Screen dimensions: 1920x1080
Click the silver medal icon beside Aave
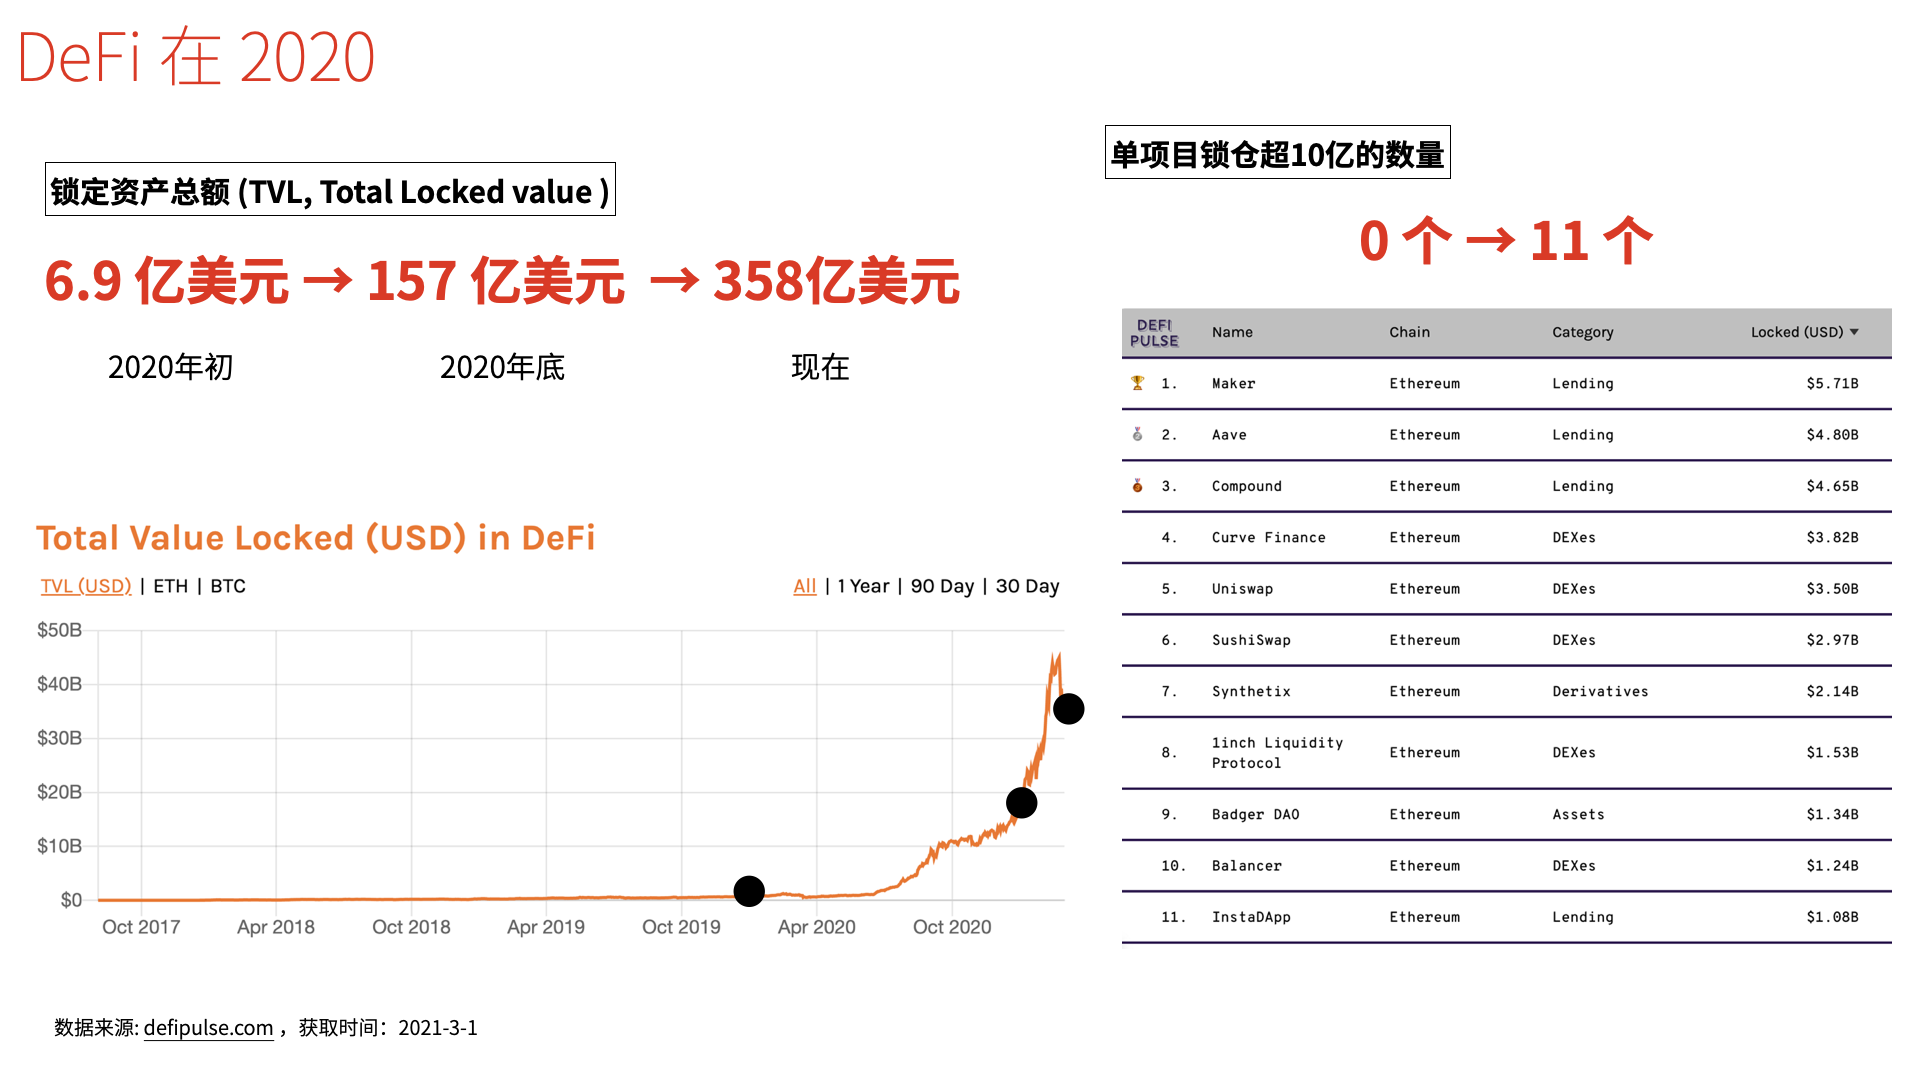tap(1137, 434)
